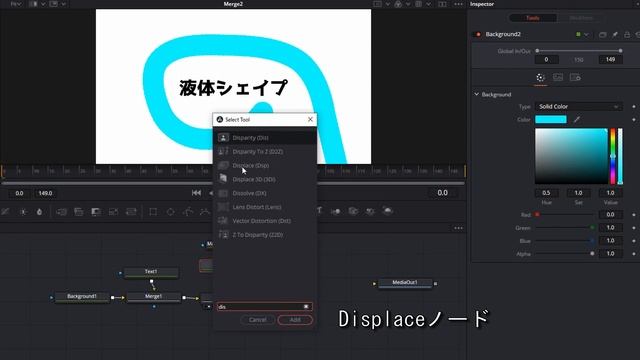Click the Saturation value field
Viewport: 640px width, 360px height.
point(578,193)
